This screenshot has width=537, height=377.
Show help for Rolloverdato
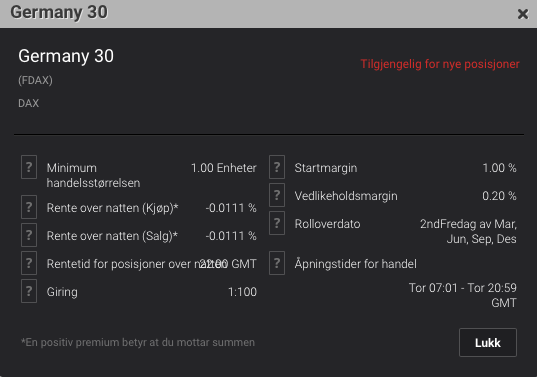coord(277,223)
